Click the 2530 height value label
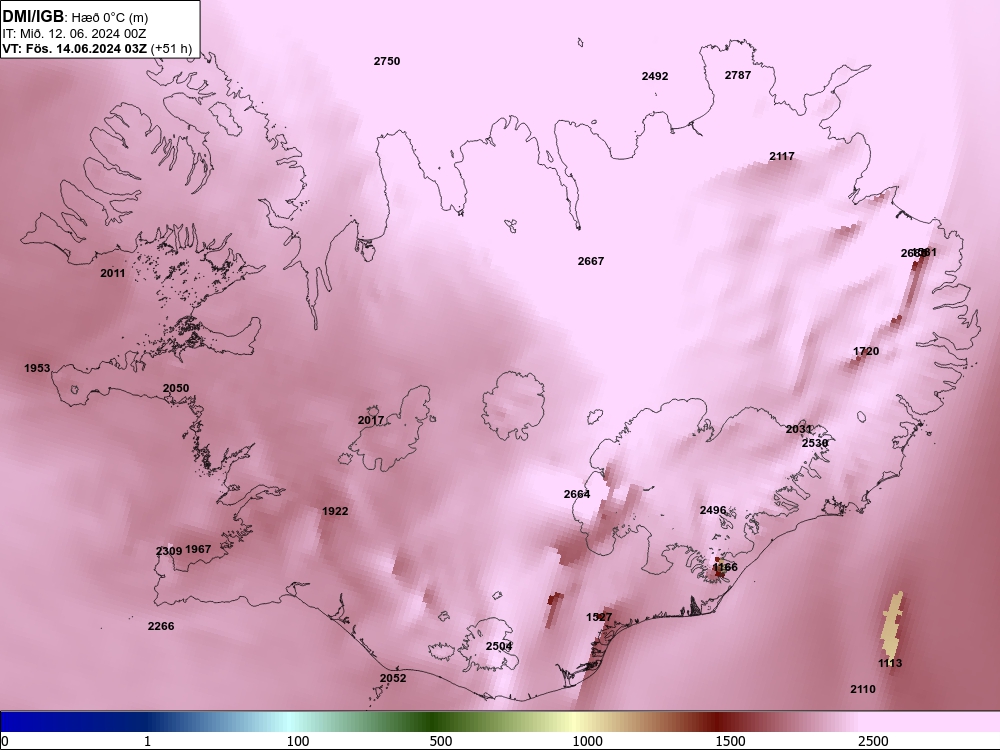Viewport: 1000px width, 750px height. pos(814,443)
